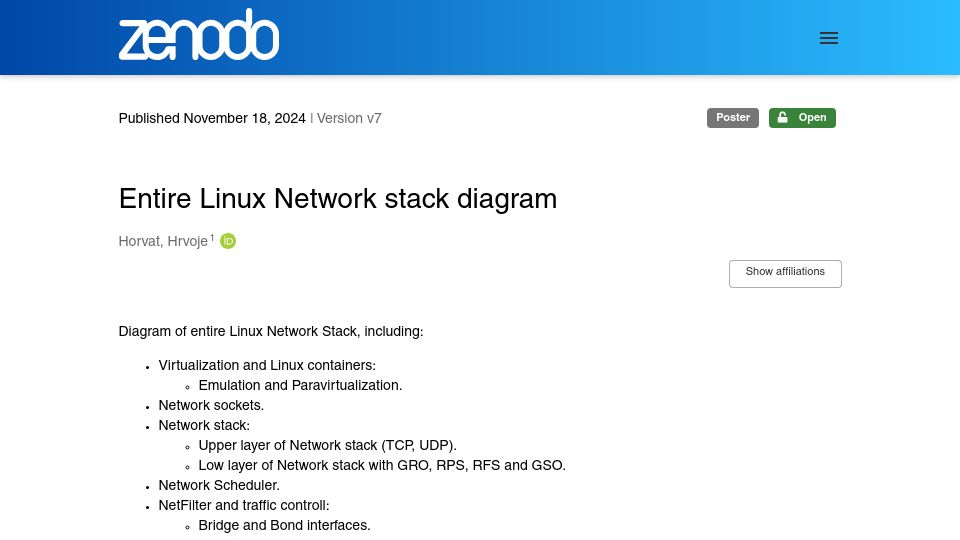
Task: Open the hamburger navigation menu
Action: [828, 38]
